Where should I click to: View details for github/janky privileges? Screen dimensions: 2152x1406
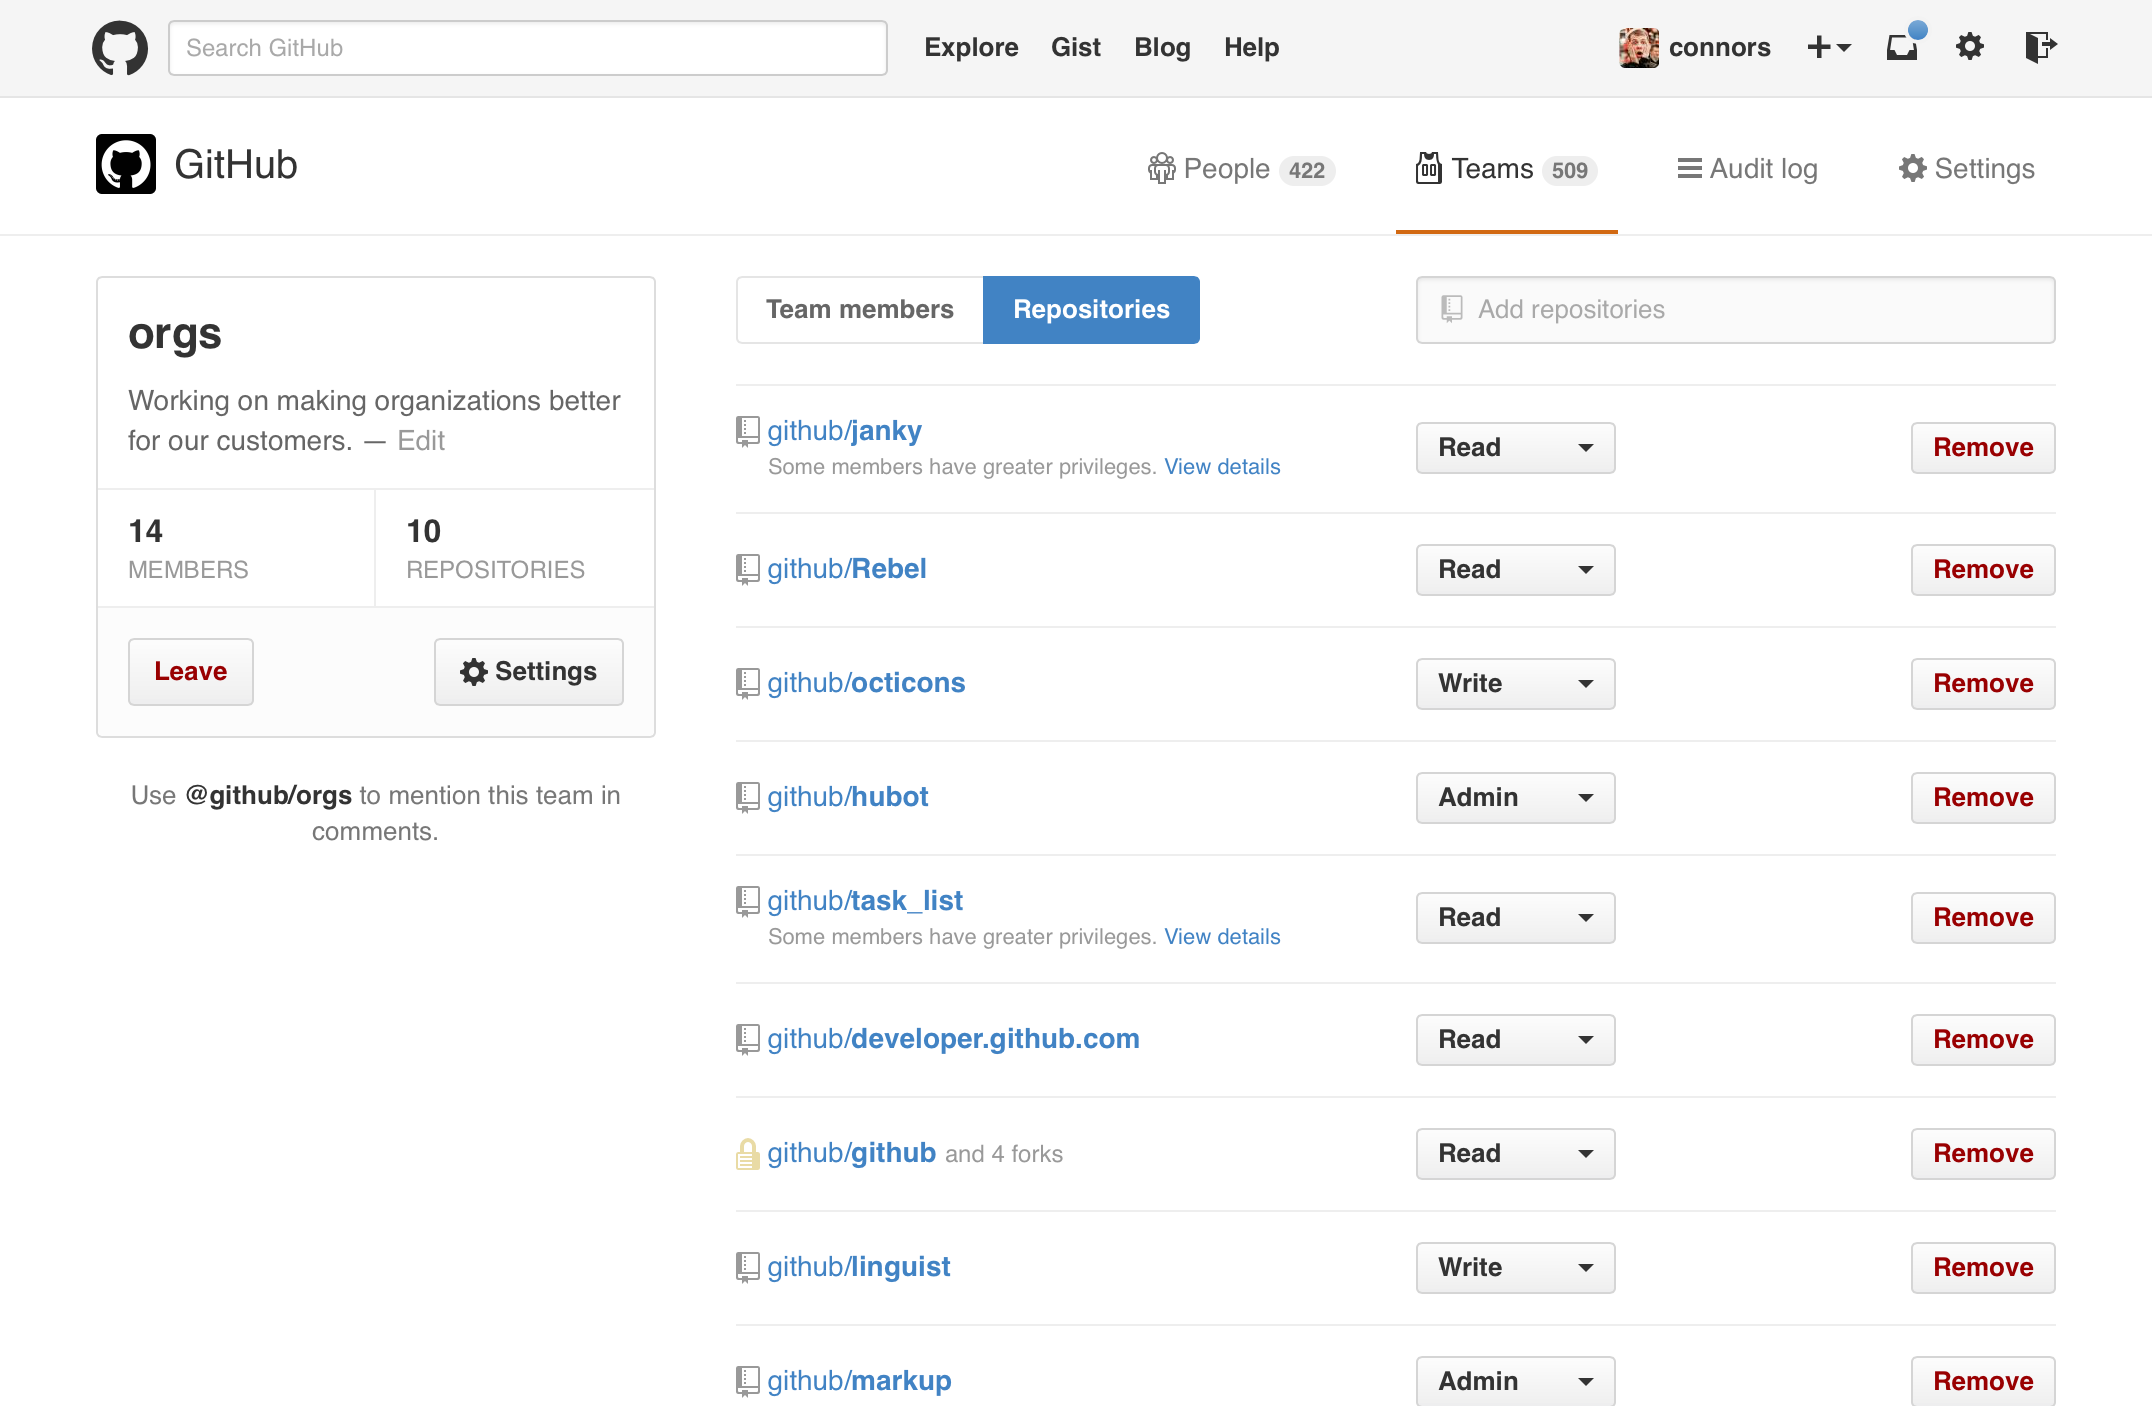coord(1222,467)
